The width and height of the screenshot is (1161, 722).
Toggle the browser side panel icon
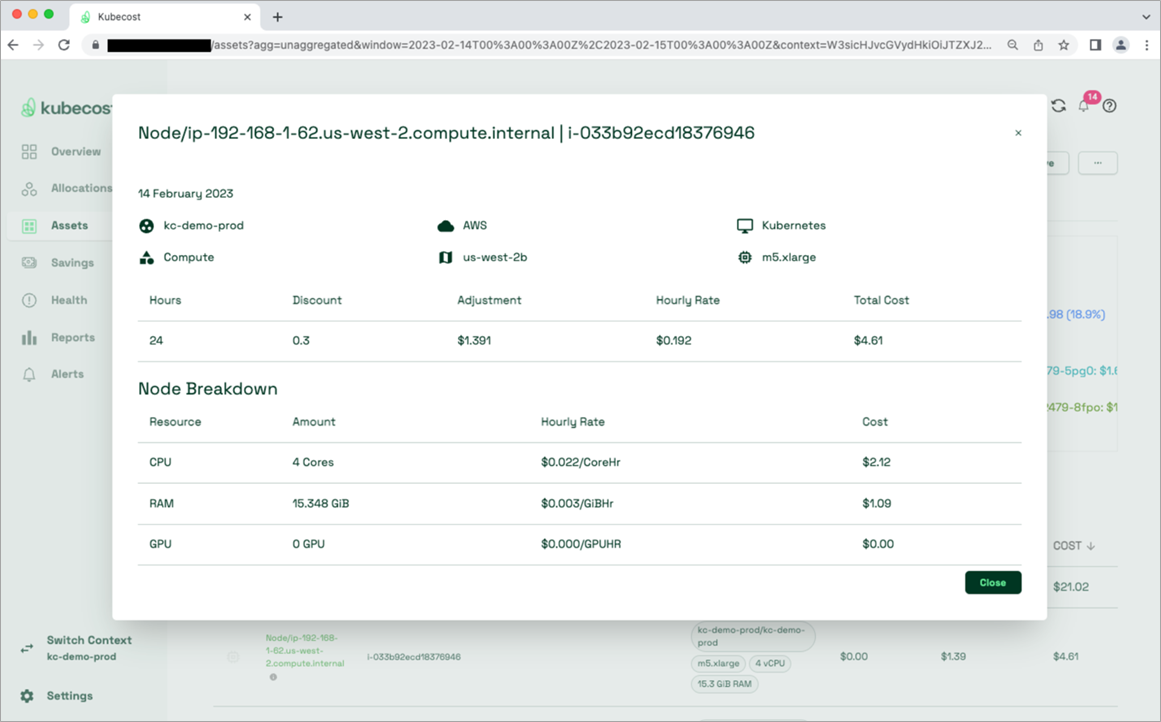pos(1095,45)
